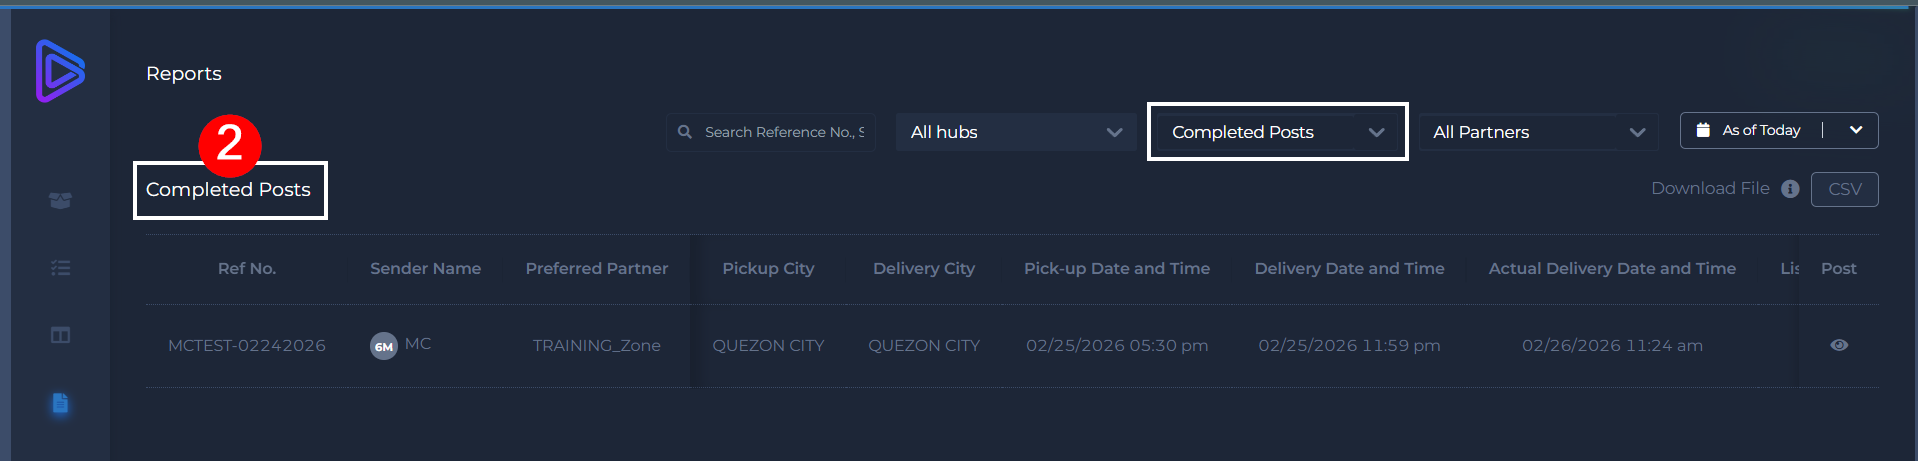View the MCTEST-02242026 post via eye icon
The width and height of the screenshot is (1918, 461).
tap(1839, 345)
